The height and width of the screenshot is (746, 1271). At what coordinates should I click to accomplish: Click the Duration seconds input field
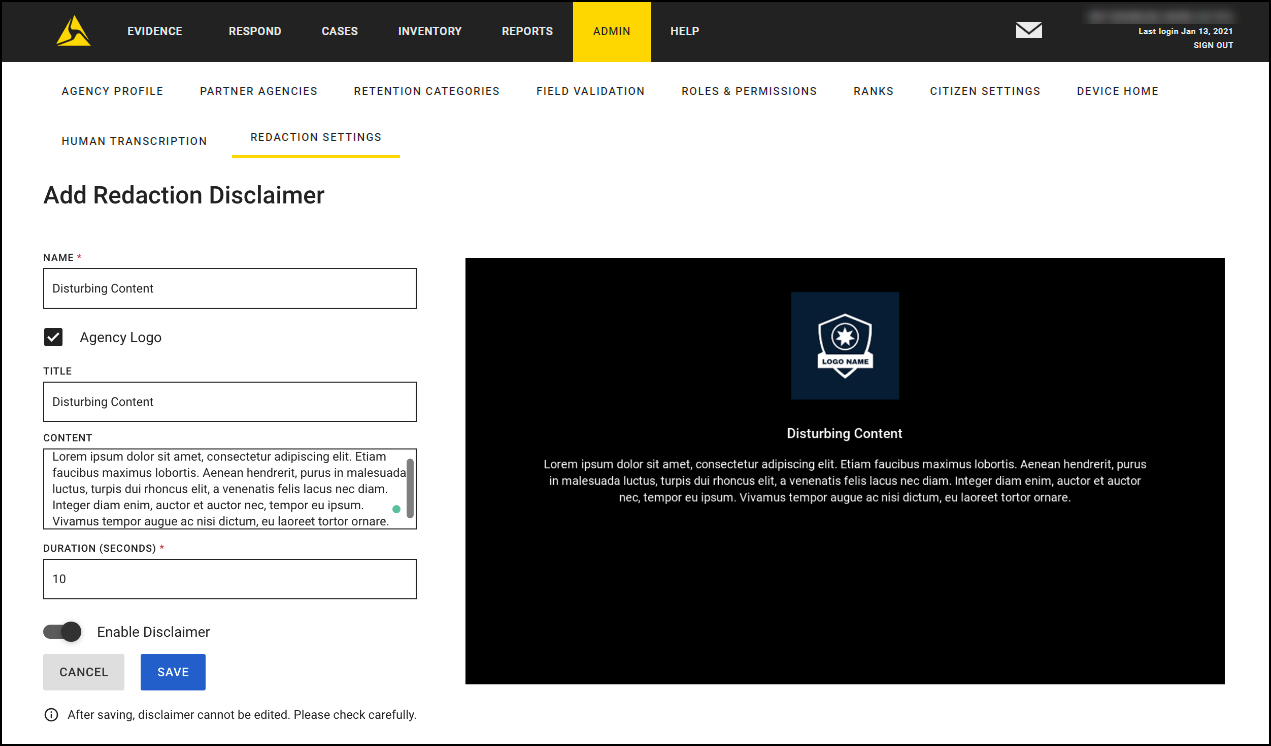click(x=229, y=579)
